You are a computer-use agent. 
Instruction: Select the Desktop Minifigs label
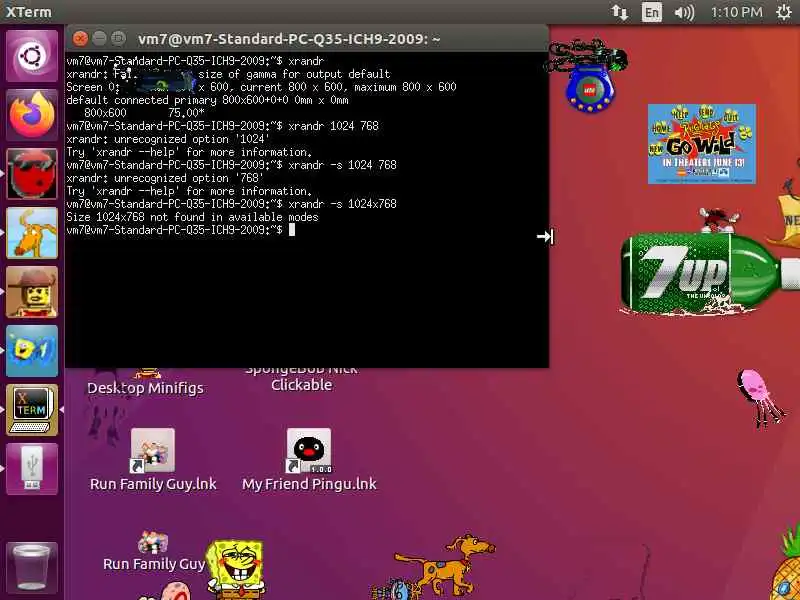[145, 388]
